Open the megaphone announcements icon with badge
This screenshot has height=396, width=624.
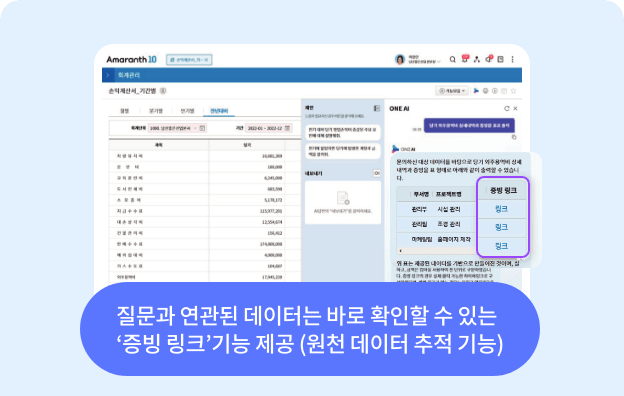point(489,59)
